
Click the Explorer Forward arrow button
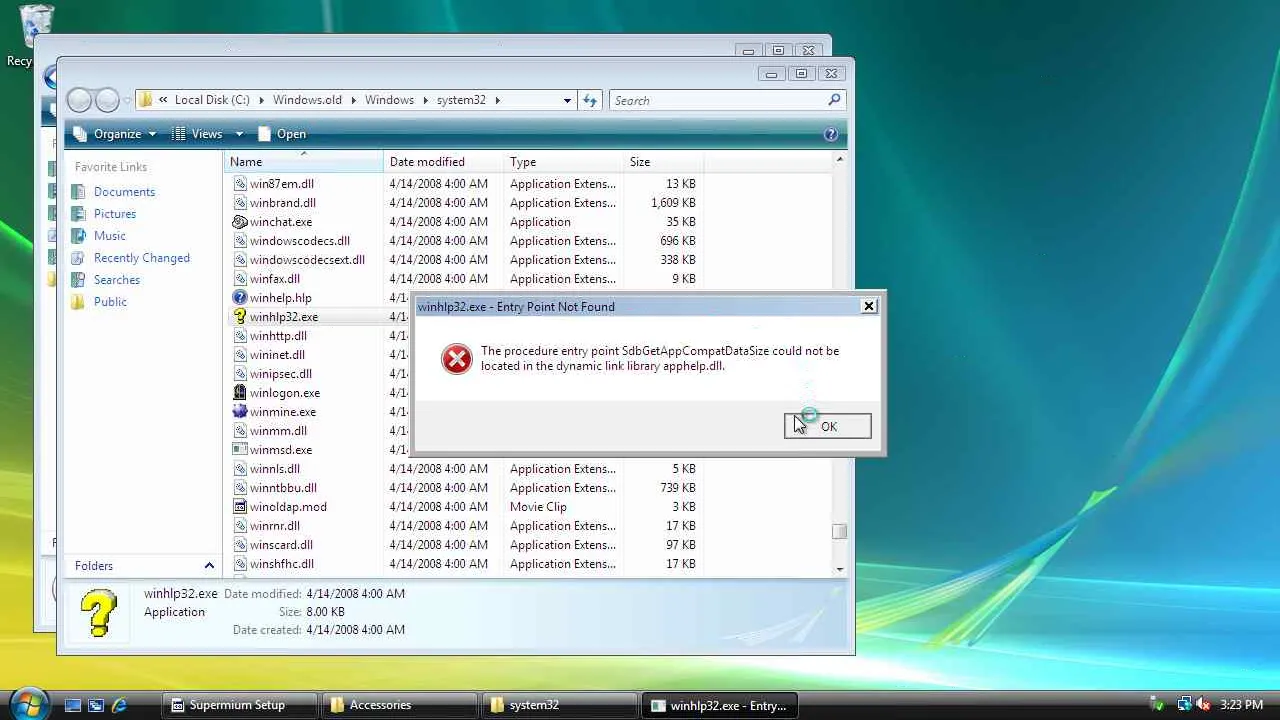[107, 100]
